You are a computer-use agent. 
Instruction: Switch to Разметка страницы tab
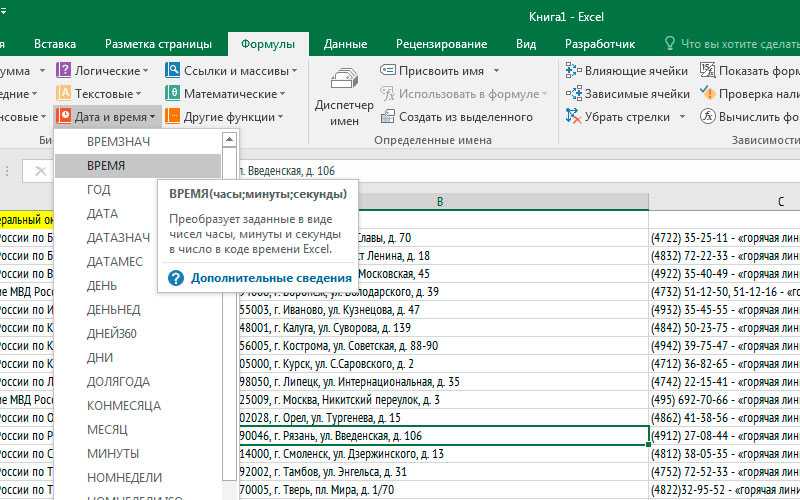pos(158,44)
